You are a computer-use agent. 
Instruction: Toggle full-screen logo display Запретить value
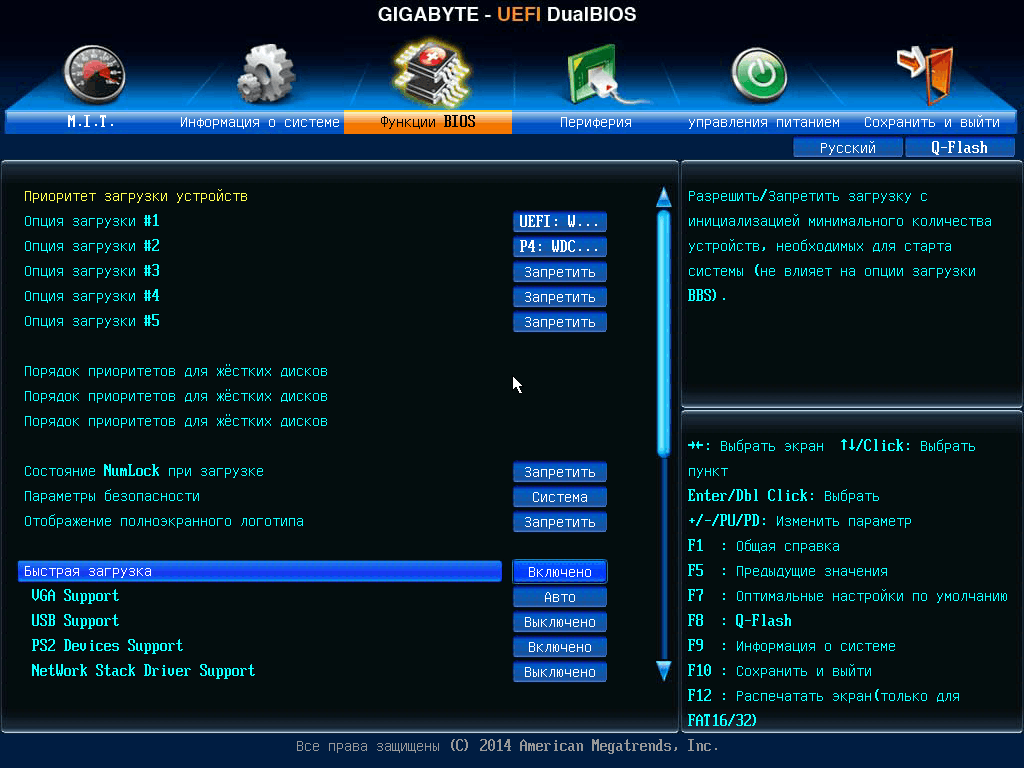(560, 522)
